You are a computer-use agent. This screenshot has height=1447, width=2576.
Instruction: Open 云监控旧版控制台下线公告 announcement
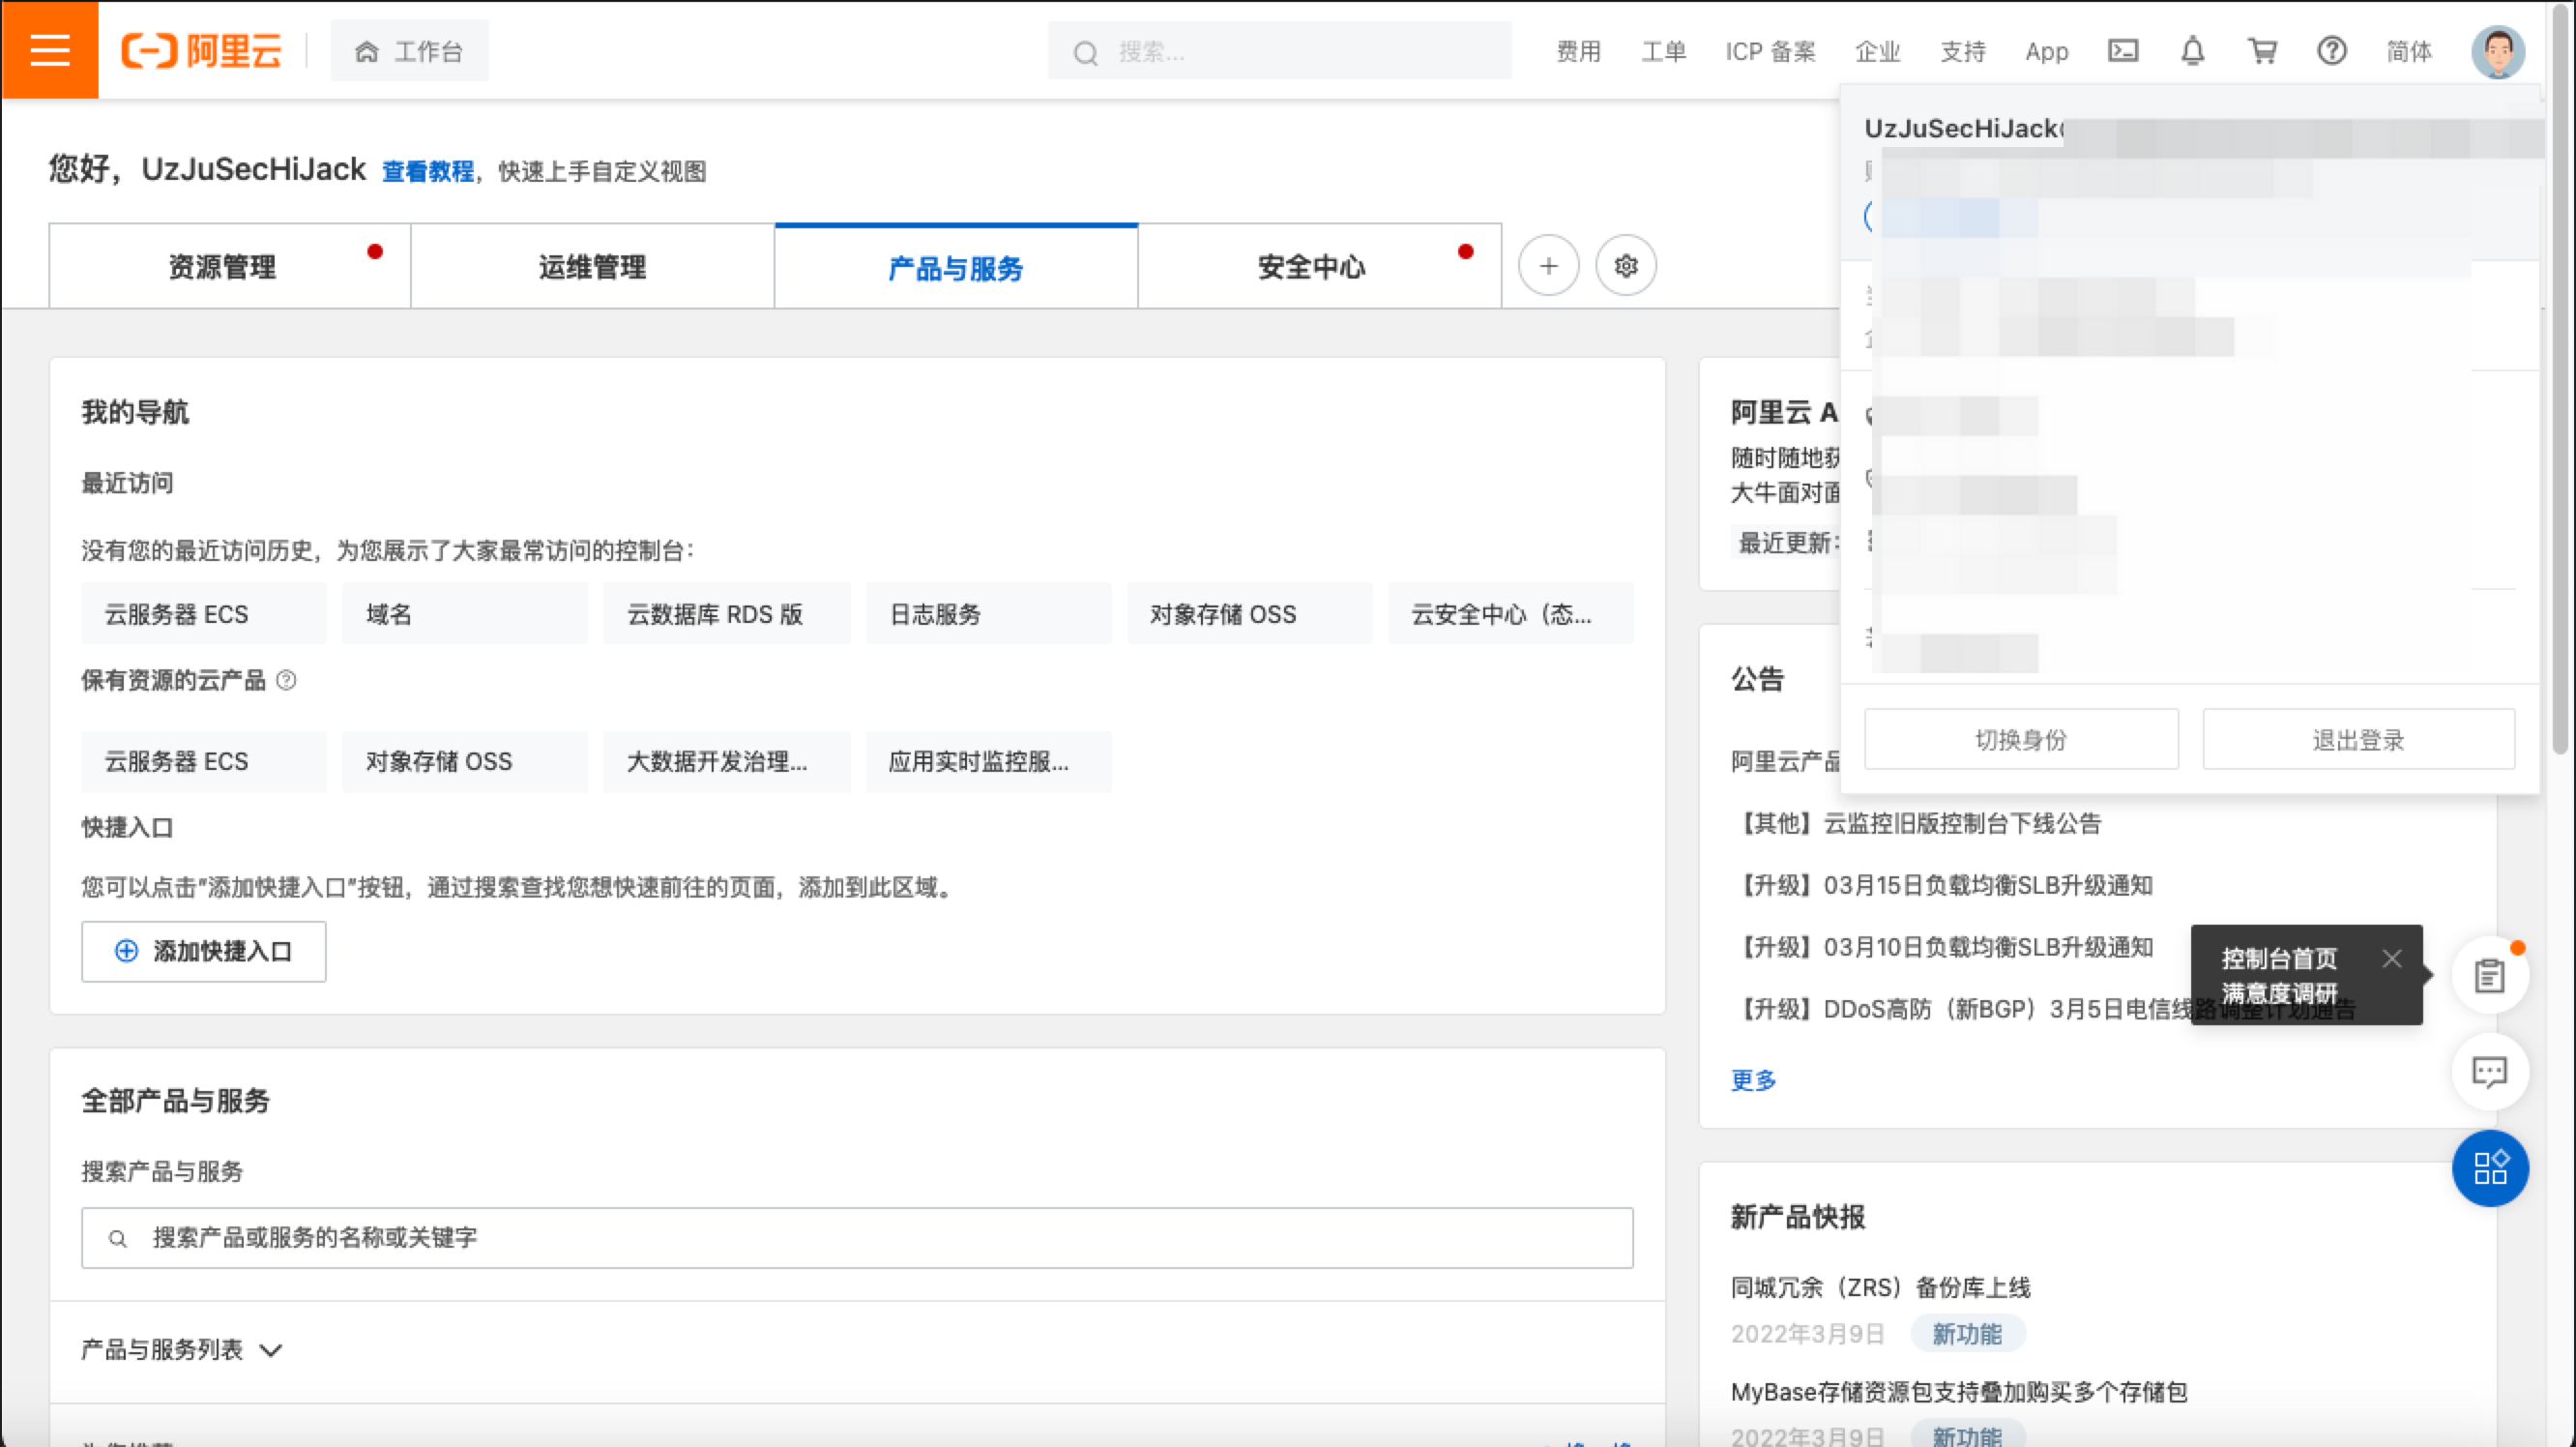click(x=1916, y=824)
